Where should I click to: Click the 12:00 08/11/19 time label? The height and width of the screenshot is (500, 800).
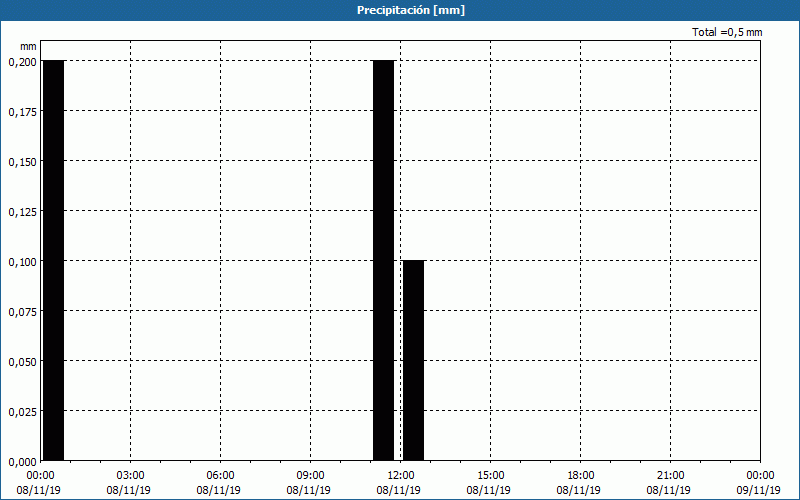(x=398, y=483)
